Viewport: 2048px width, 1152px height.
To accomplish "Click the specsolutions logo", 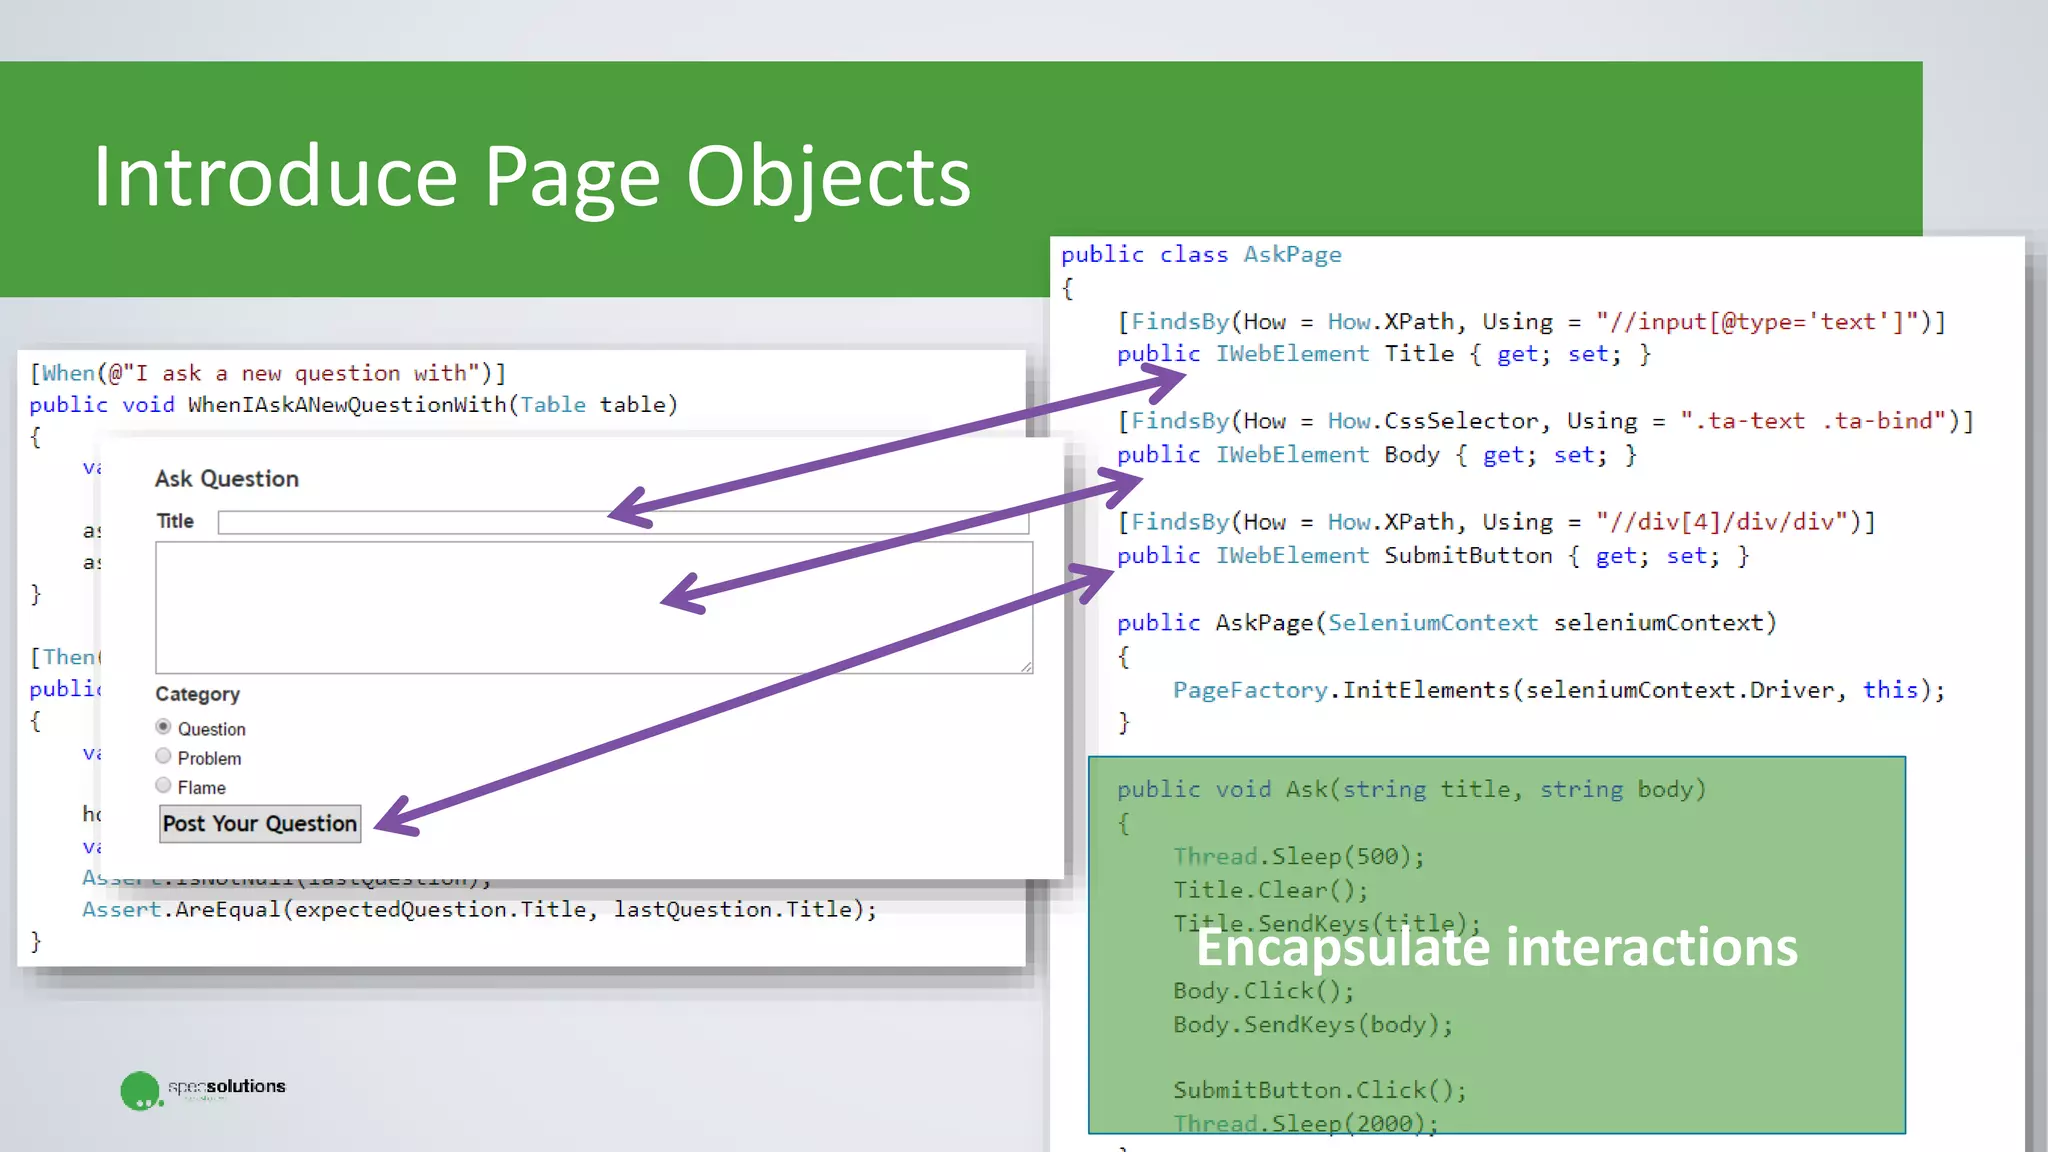I will pos(203,1090).
